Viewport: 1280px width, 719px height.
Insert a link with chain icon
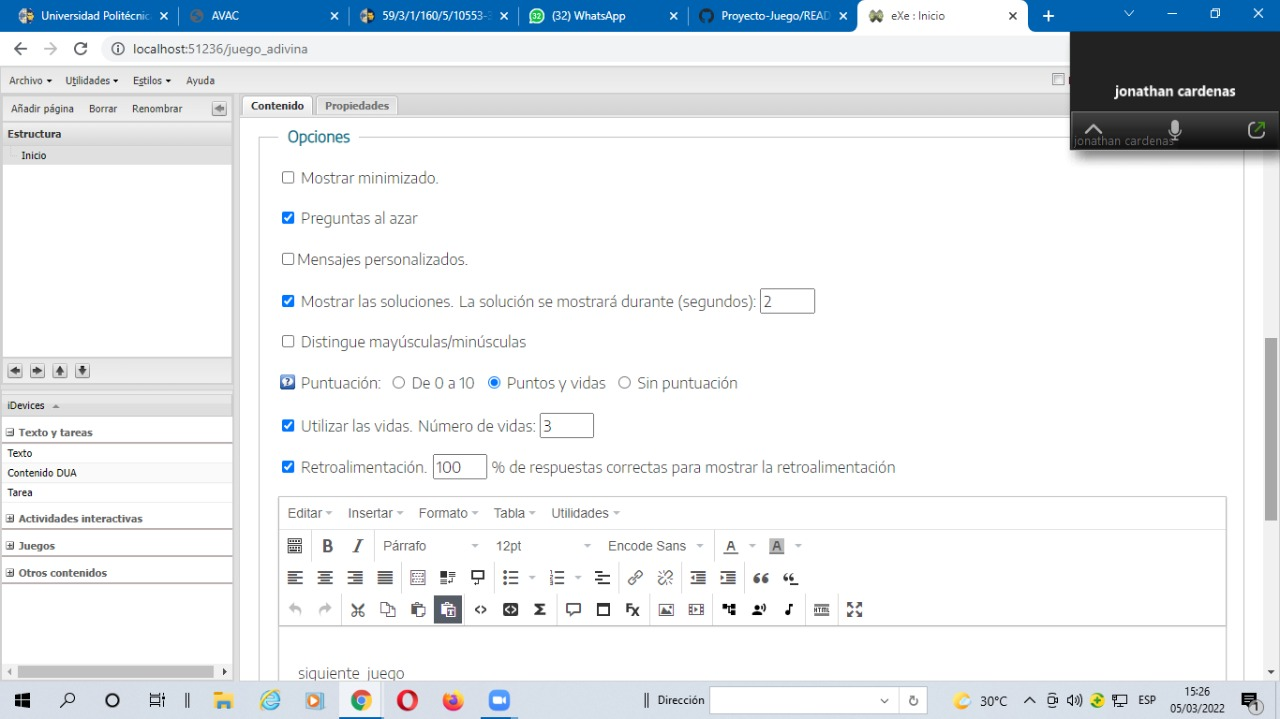(635, 578)
